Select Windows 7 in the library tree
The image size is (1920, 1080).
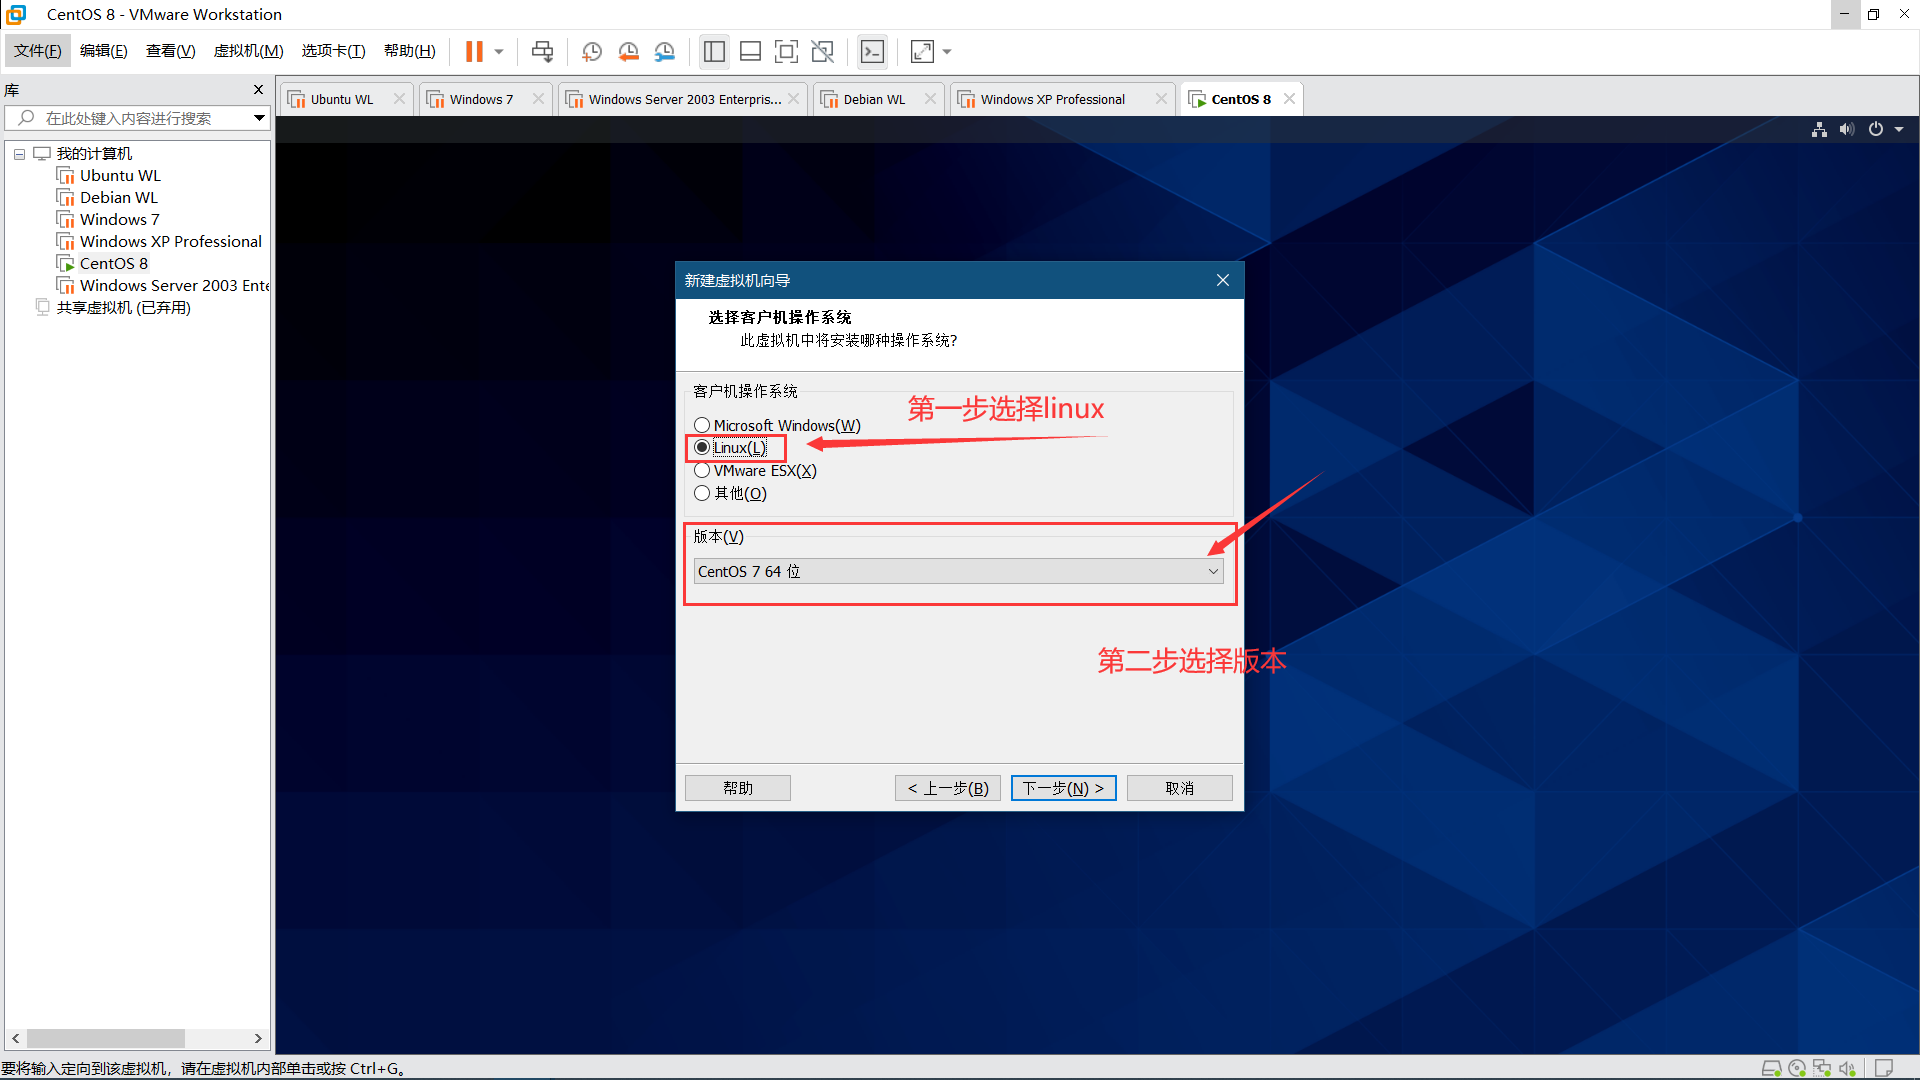119,220
